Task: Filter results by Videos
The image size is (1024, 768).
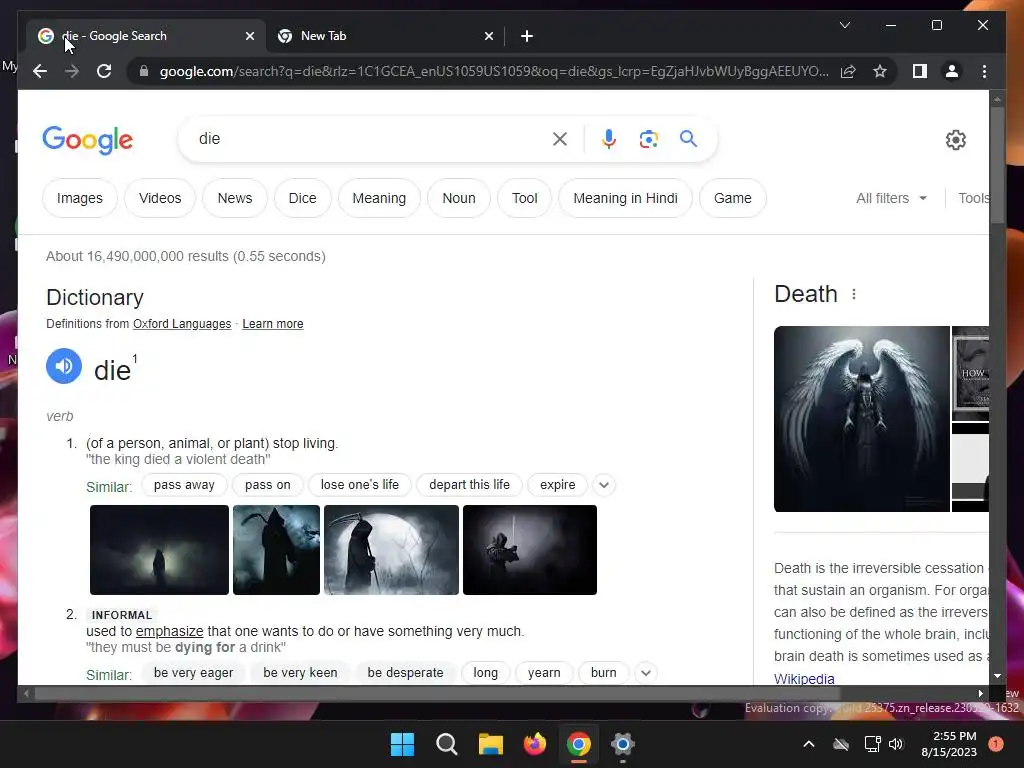Action: tap(160, 198)
